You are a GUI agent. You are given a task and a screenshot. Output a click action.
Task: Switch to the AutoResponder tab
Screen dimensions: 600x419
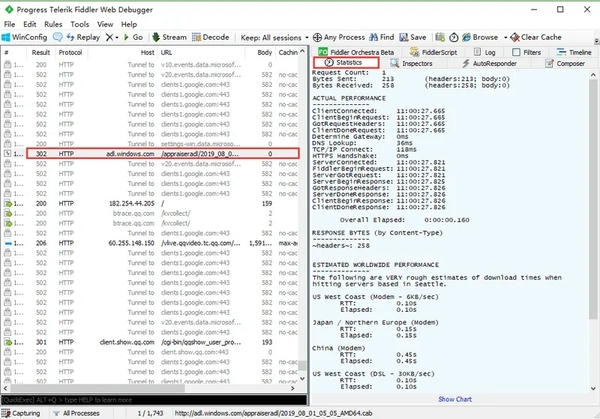tap(489, 64)
